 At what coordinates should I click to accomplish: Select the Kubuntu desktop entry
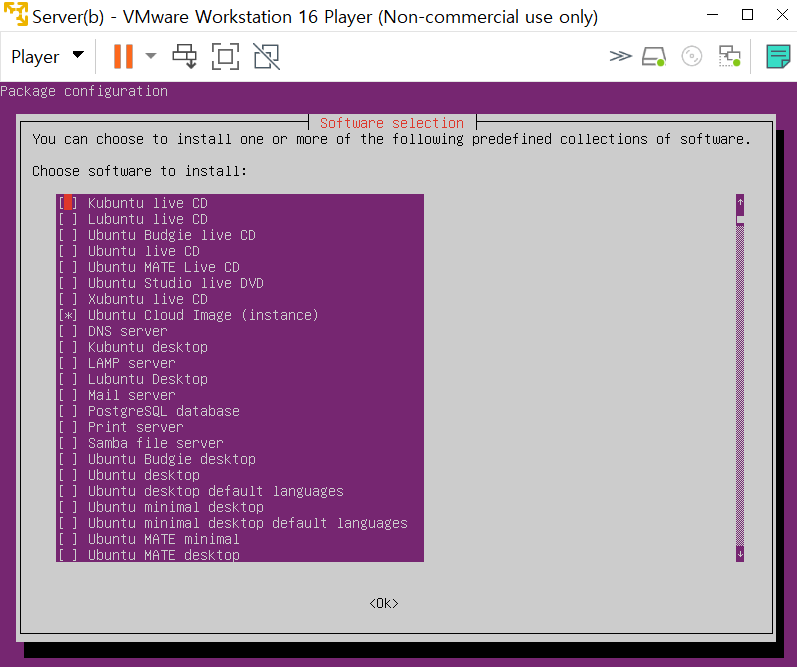147,347
